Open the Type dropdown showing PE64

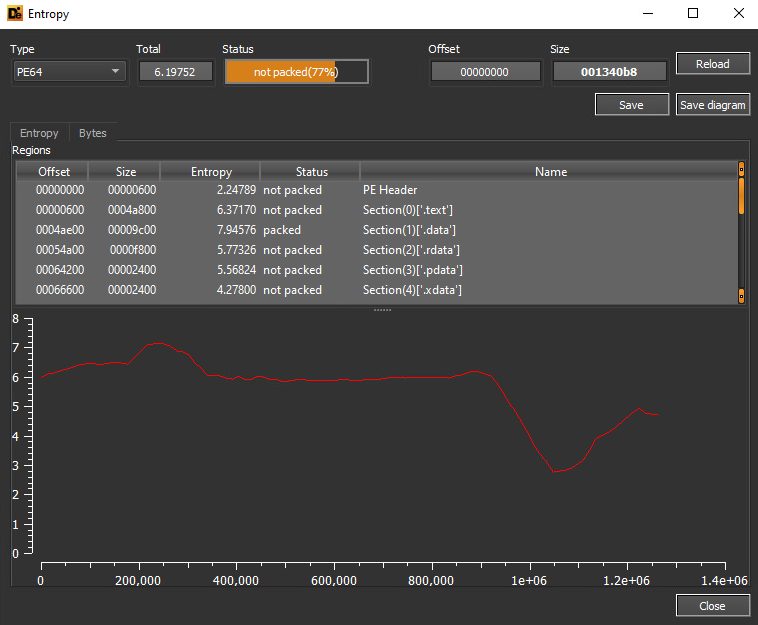[x=69, y=72]
